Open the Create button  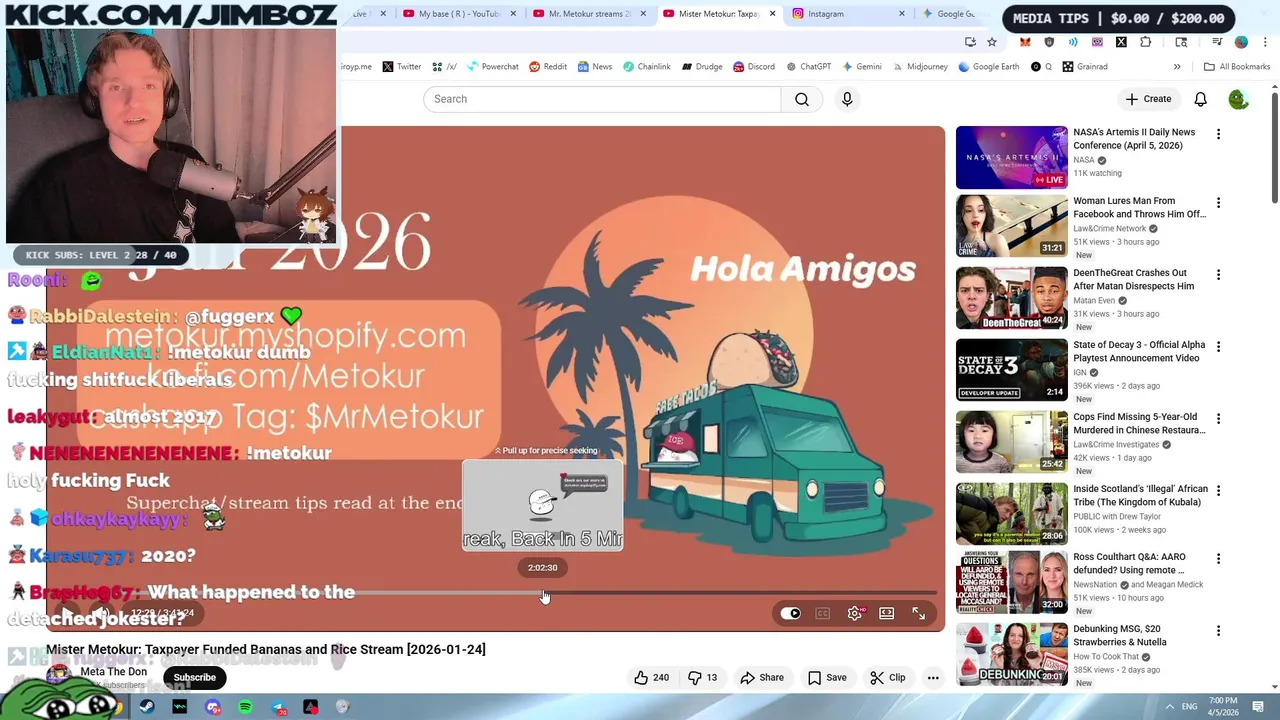[x=1148, y=99]
